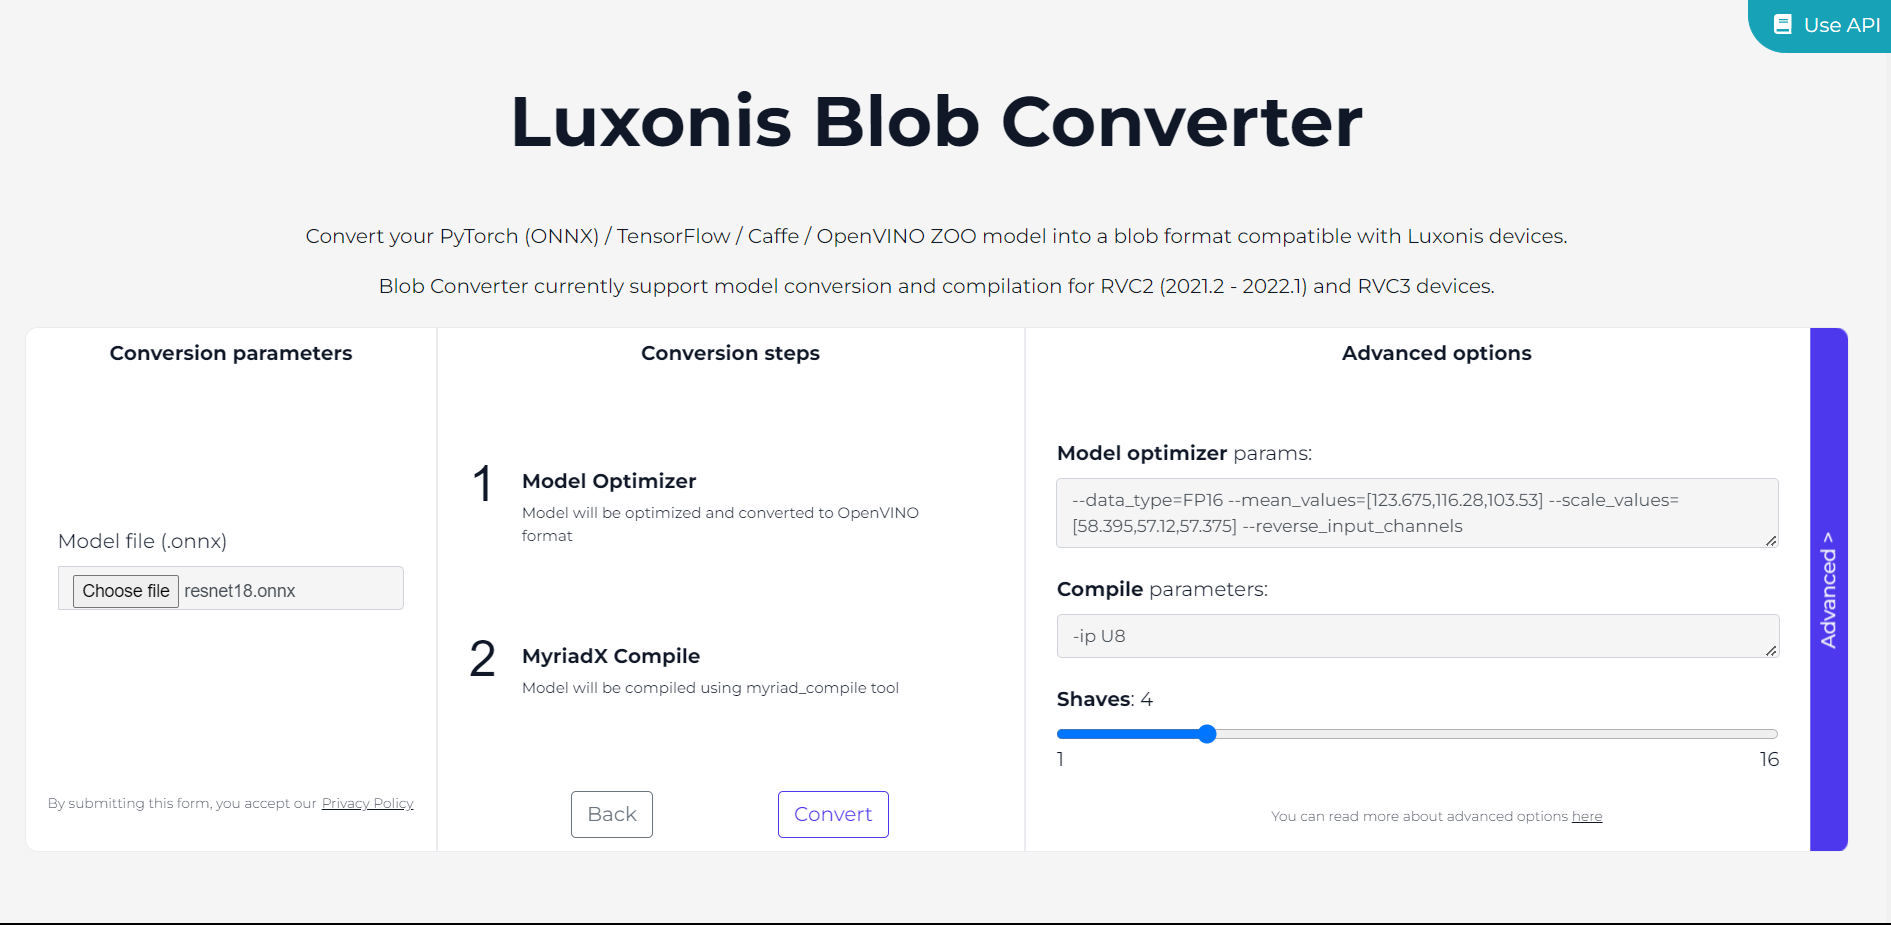
Task: Select the MyriadX Compile step heading
Action: tap(611, 656)
